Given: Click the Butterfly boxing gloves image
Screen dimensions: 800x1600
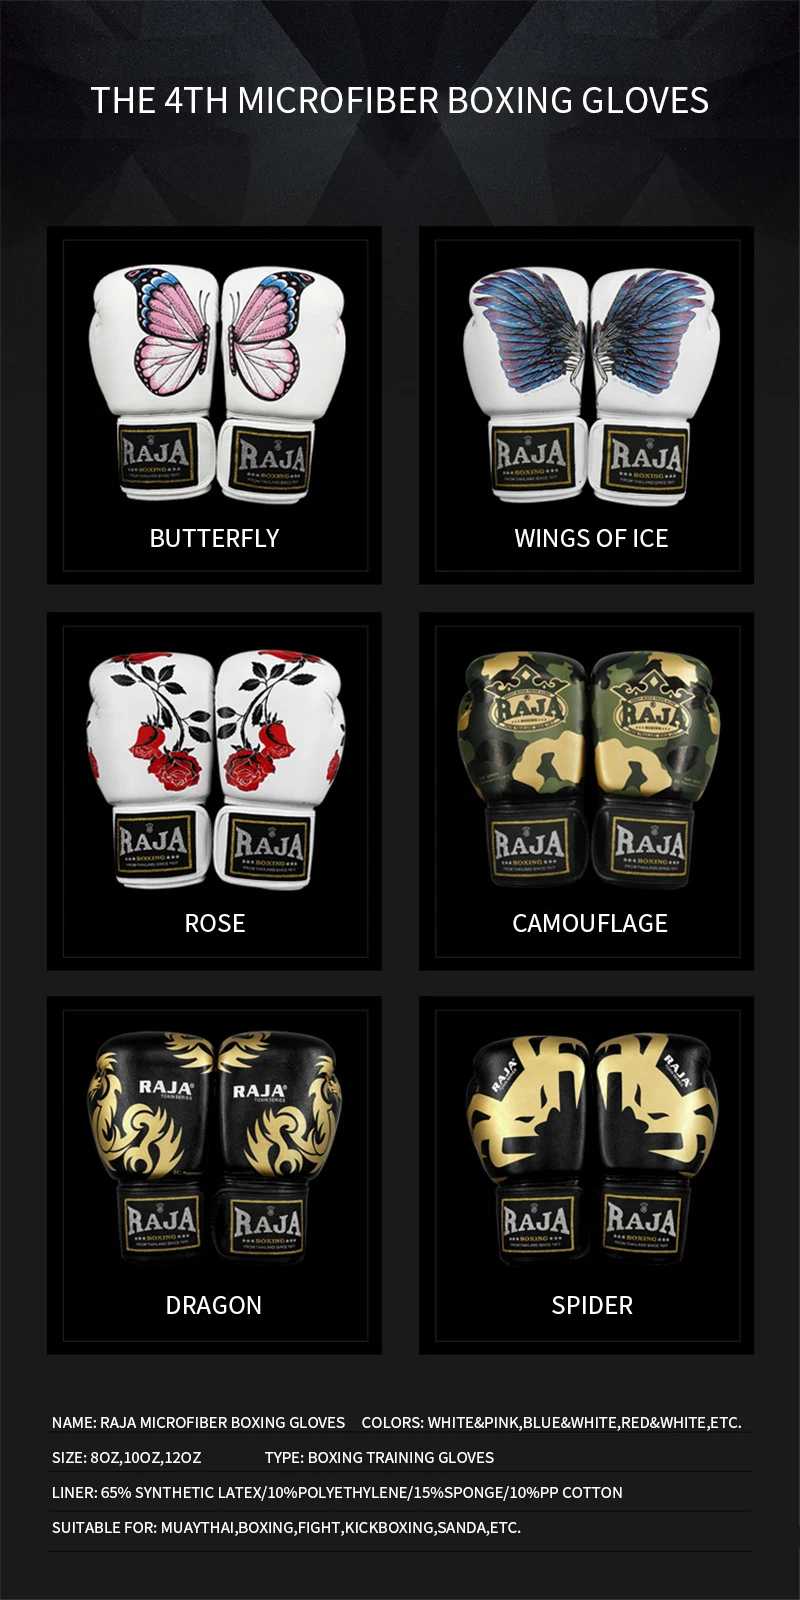Looking at the screenshot, I should pyautogui.click(x=217, y=385).
